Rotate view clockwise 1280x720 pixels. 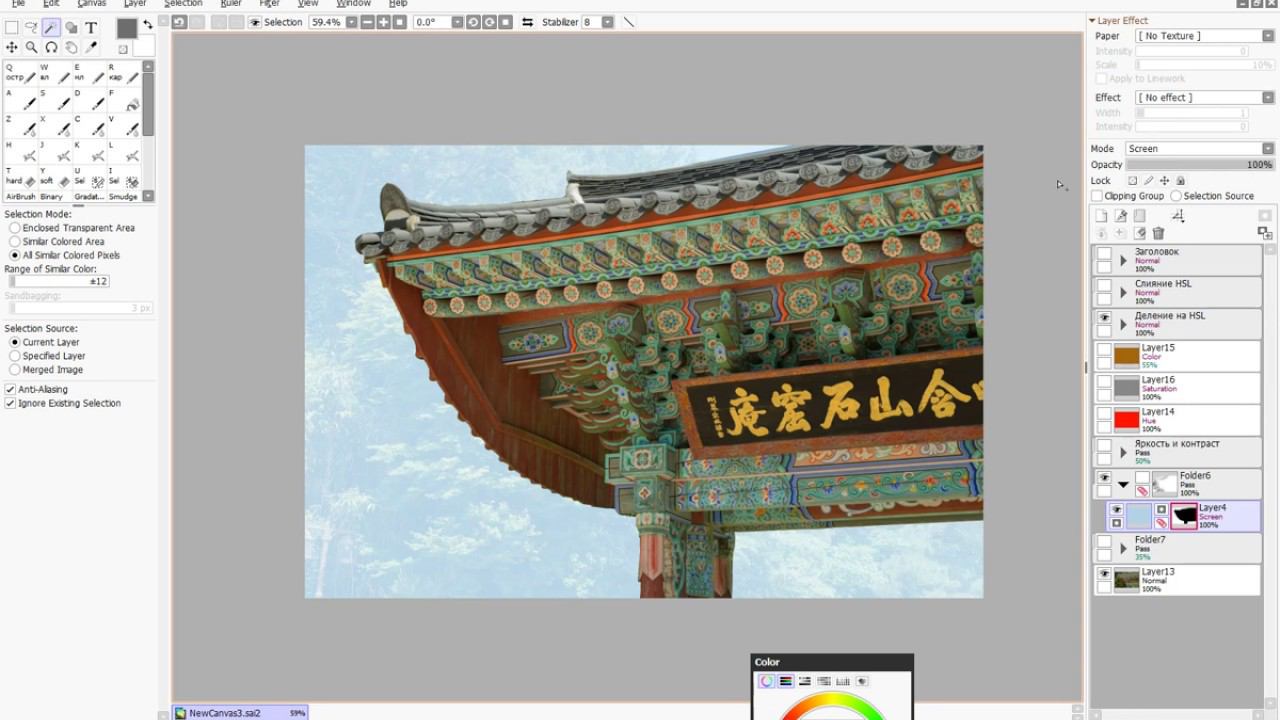490,22
